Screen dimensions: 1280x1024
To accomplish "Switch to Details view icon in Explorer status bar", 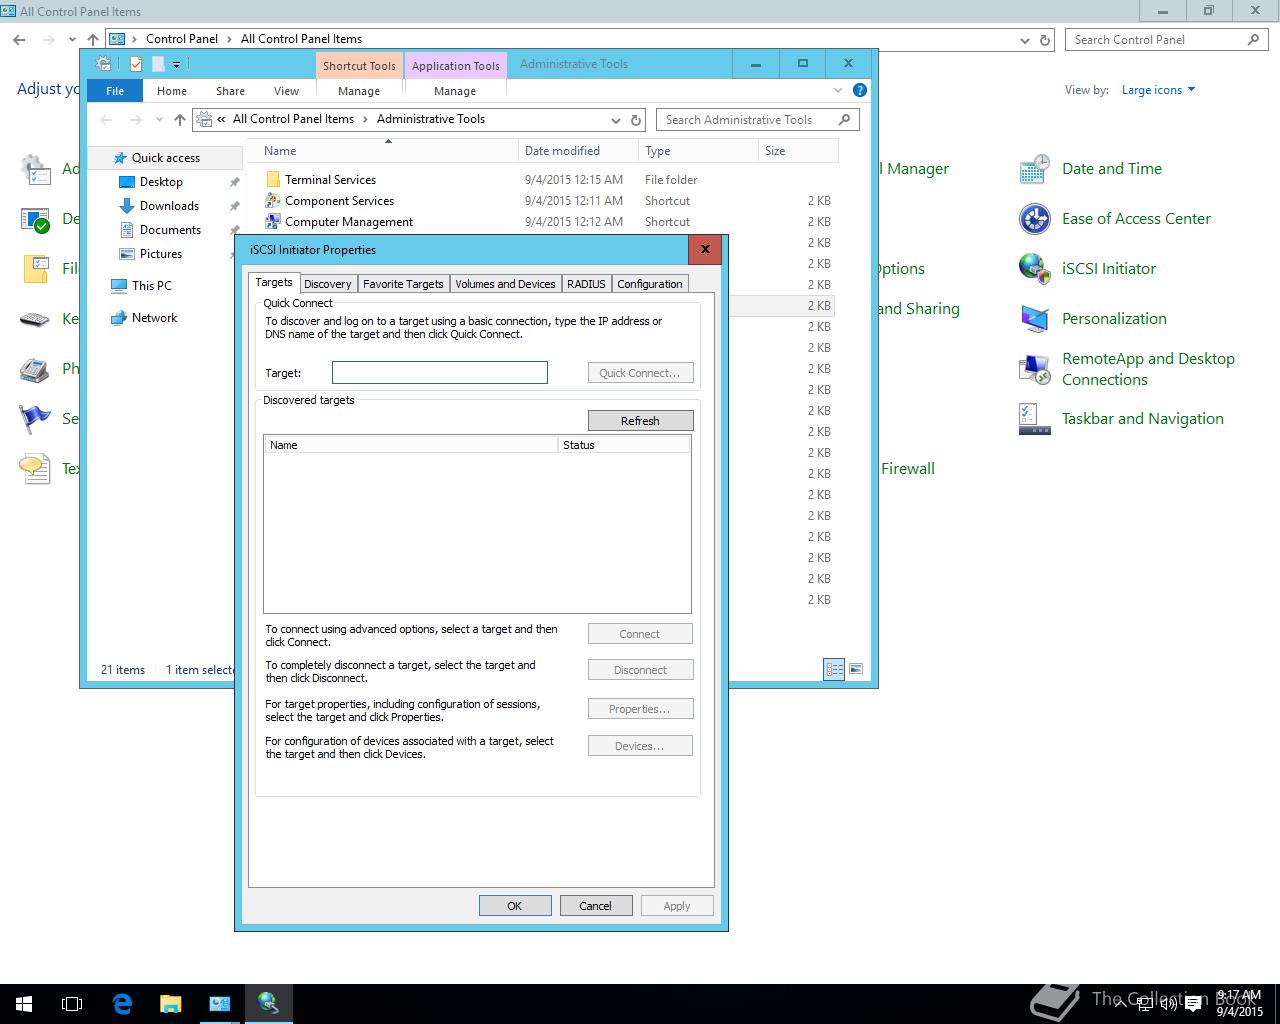I will tap(834, 669).
